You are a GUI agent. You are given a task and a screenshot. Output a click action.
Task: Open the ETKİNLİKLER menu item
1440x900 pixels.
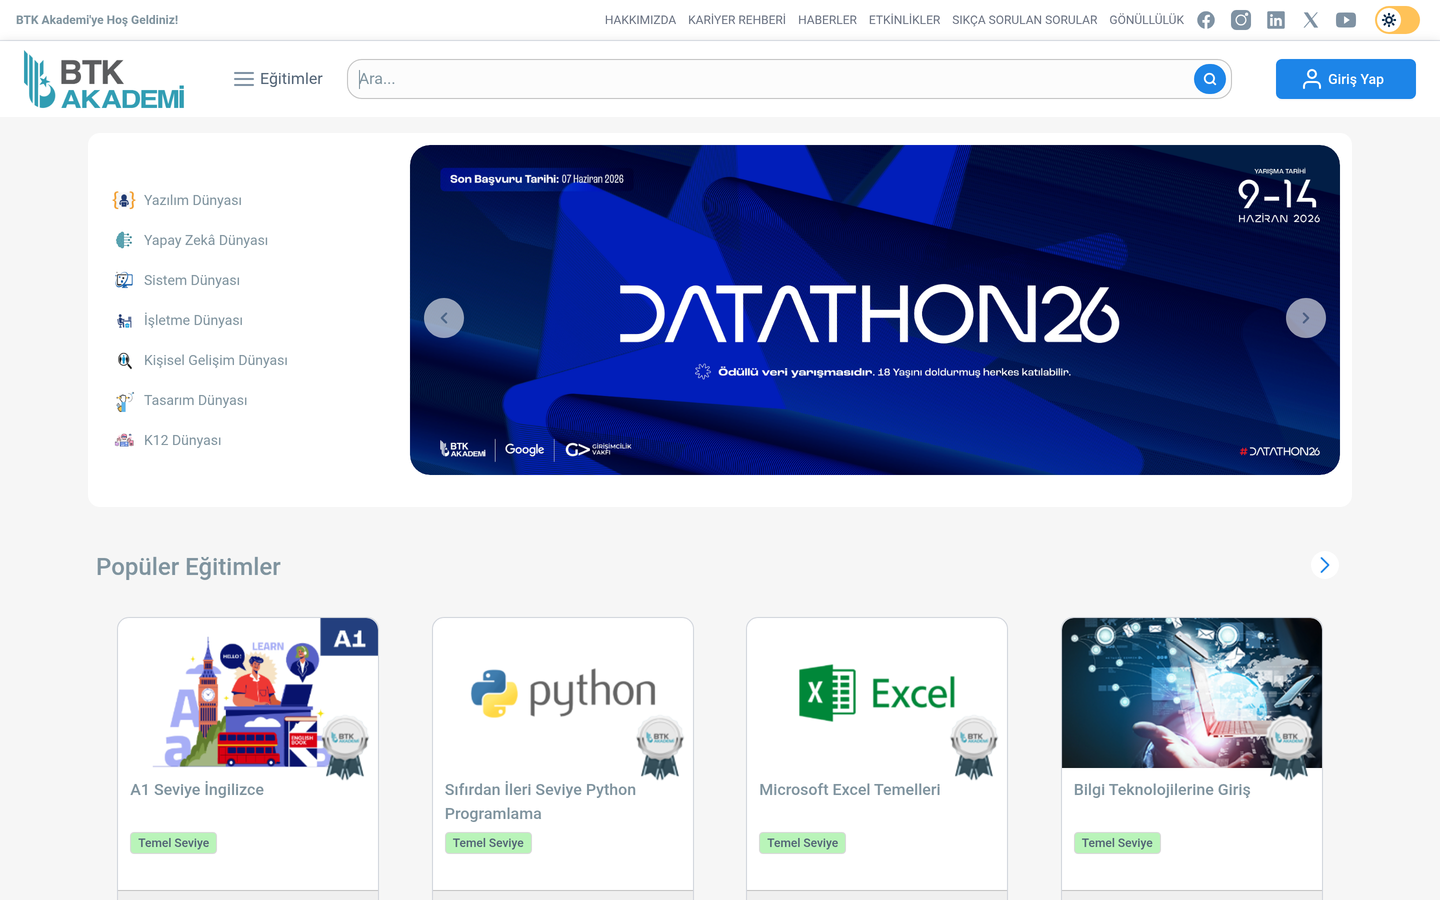[x=904, y=20]
